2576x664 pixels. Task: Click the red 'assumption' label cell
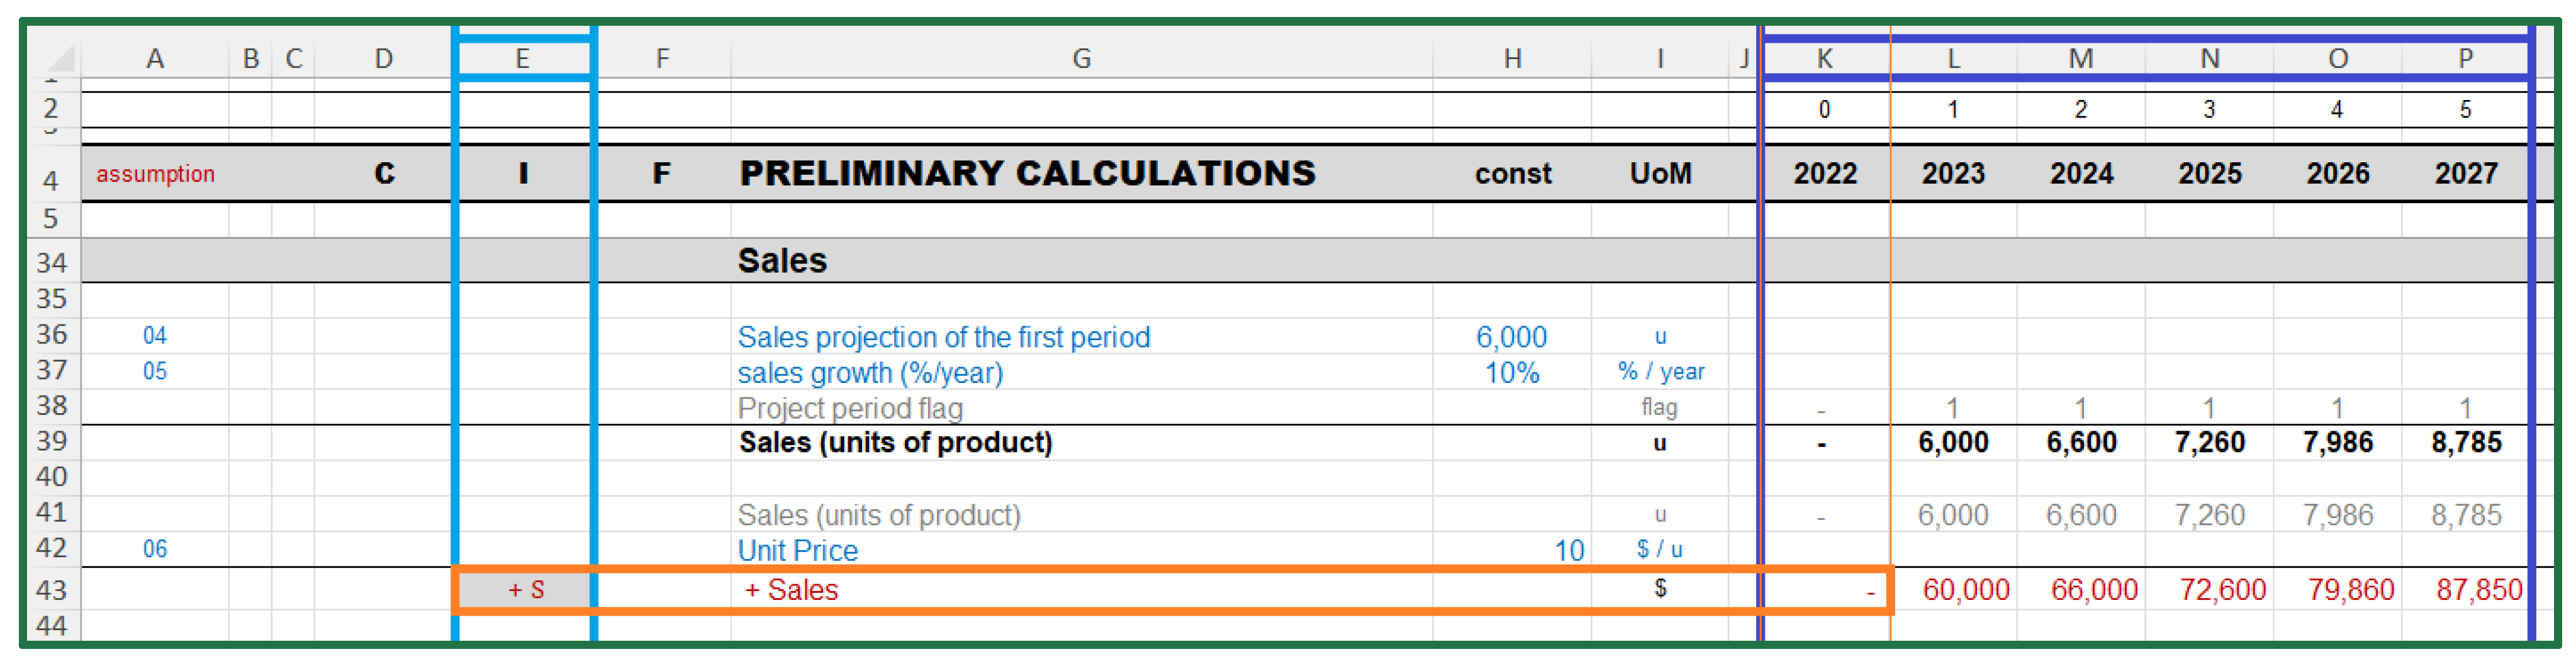point(155,174)
